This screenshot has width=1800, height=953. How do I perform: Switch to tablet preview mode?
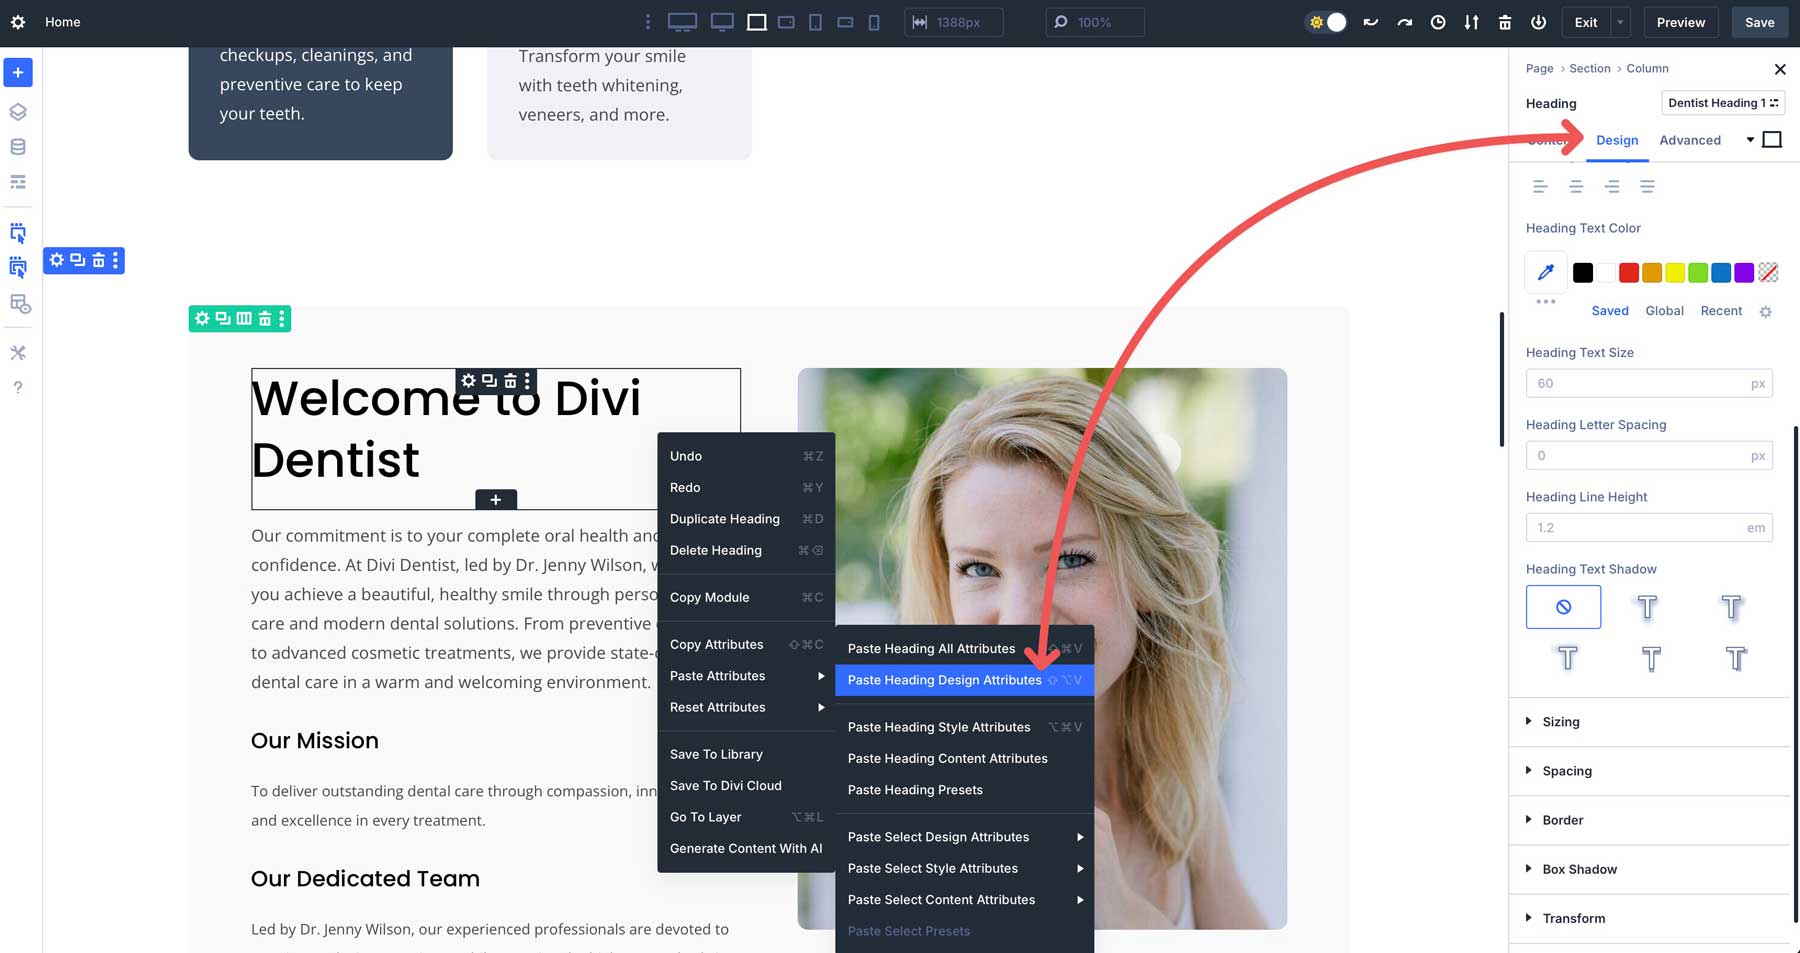click(x=817, y=21)
